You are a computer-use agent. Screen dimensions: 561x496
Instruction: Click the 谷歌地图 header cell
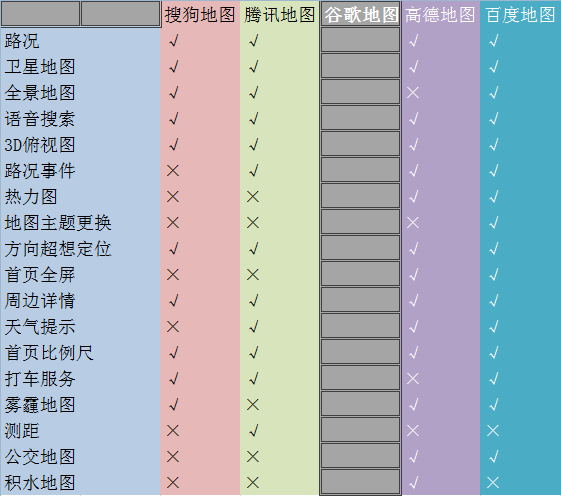[360, 14]
